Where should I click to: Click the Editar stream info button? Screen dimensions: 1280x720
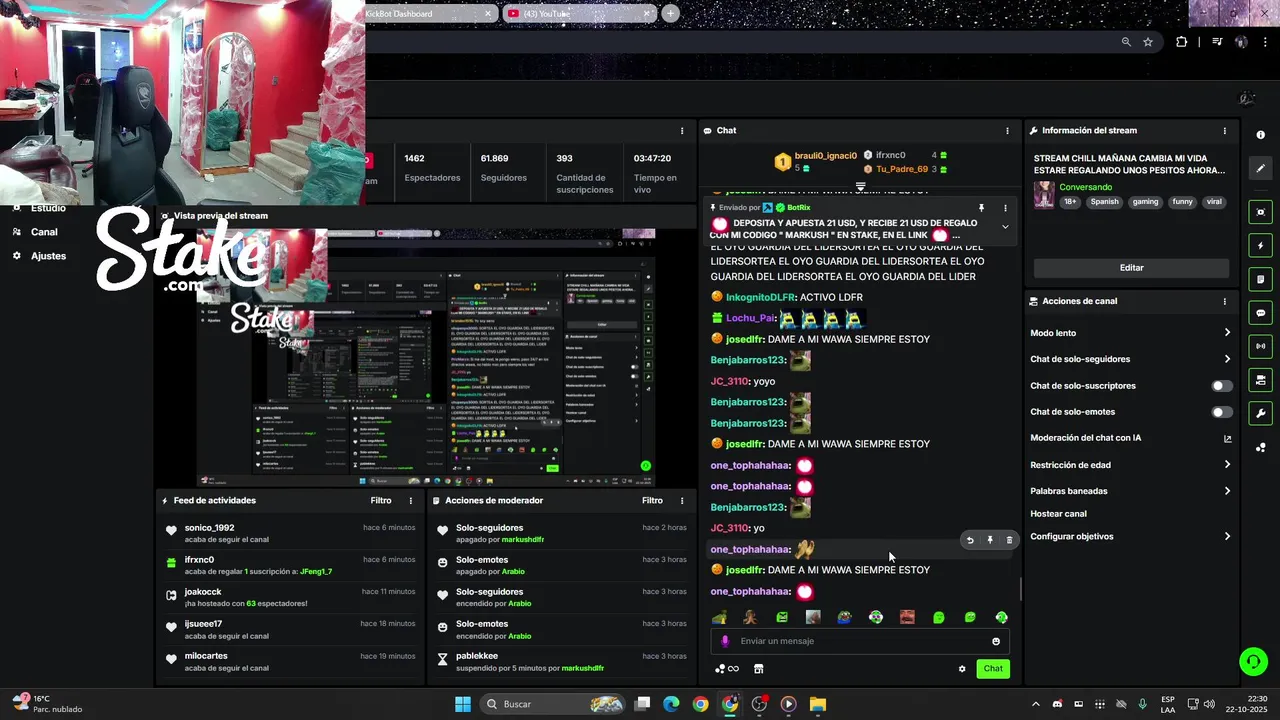tap(1131, 268)
